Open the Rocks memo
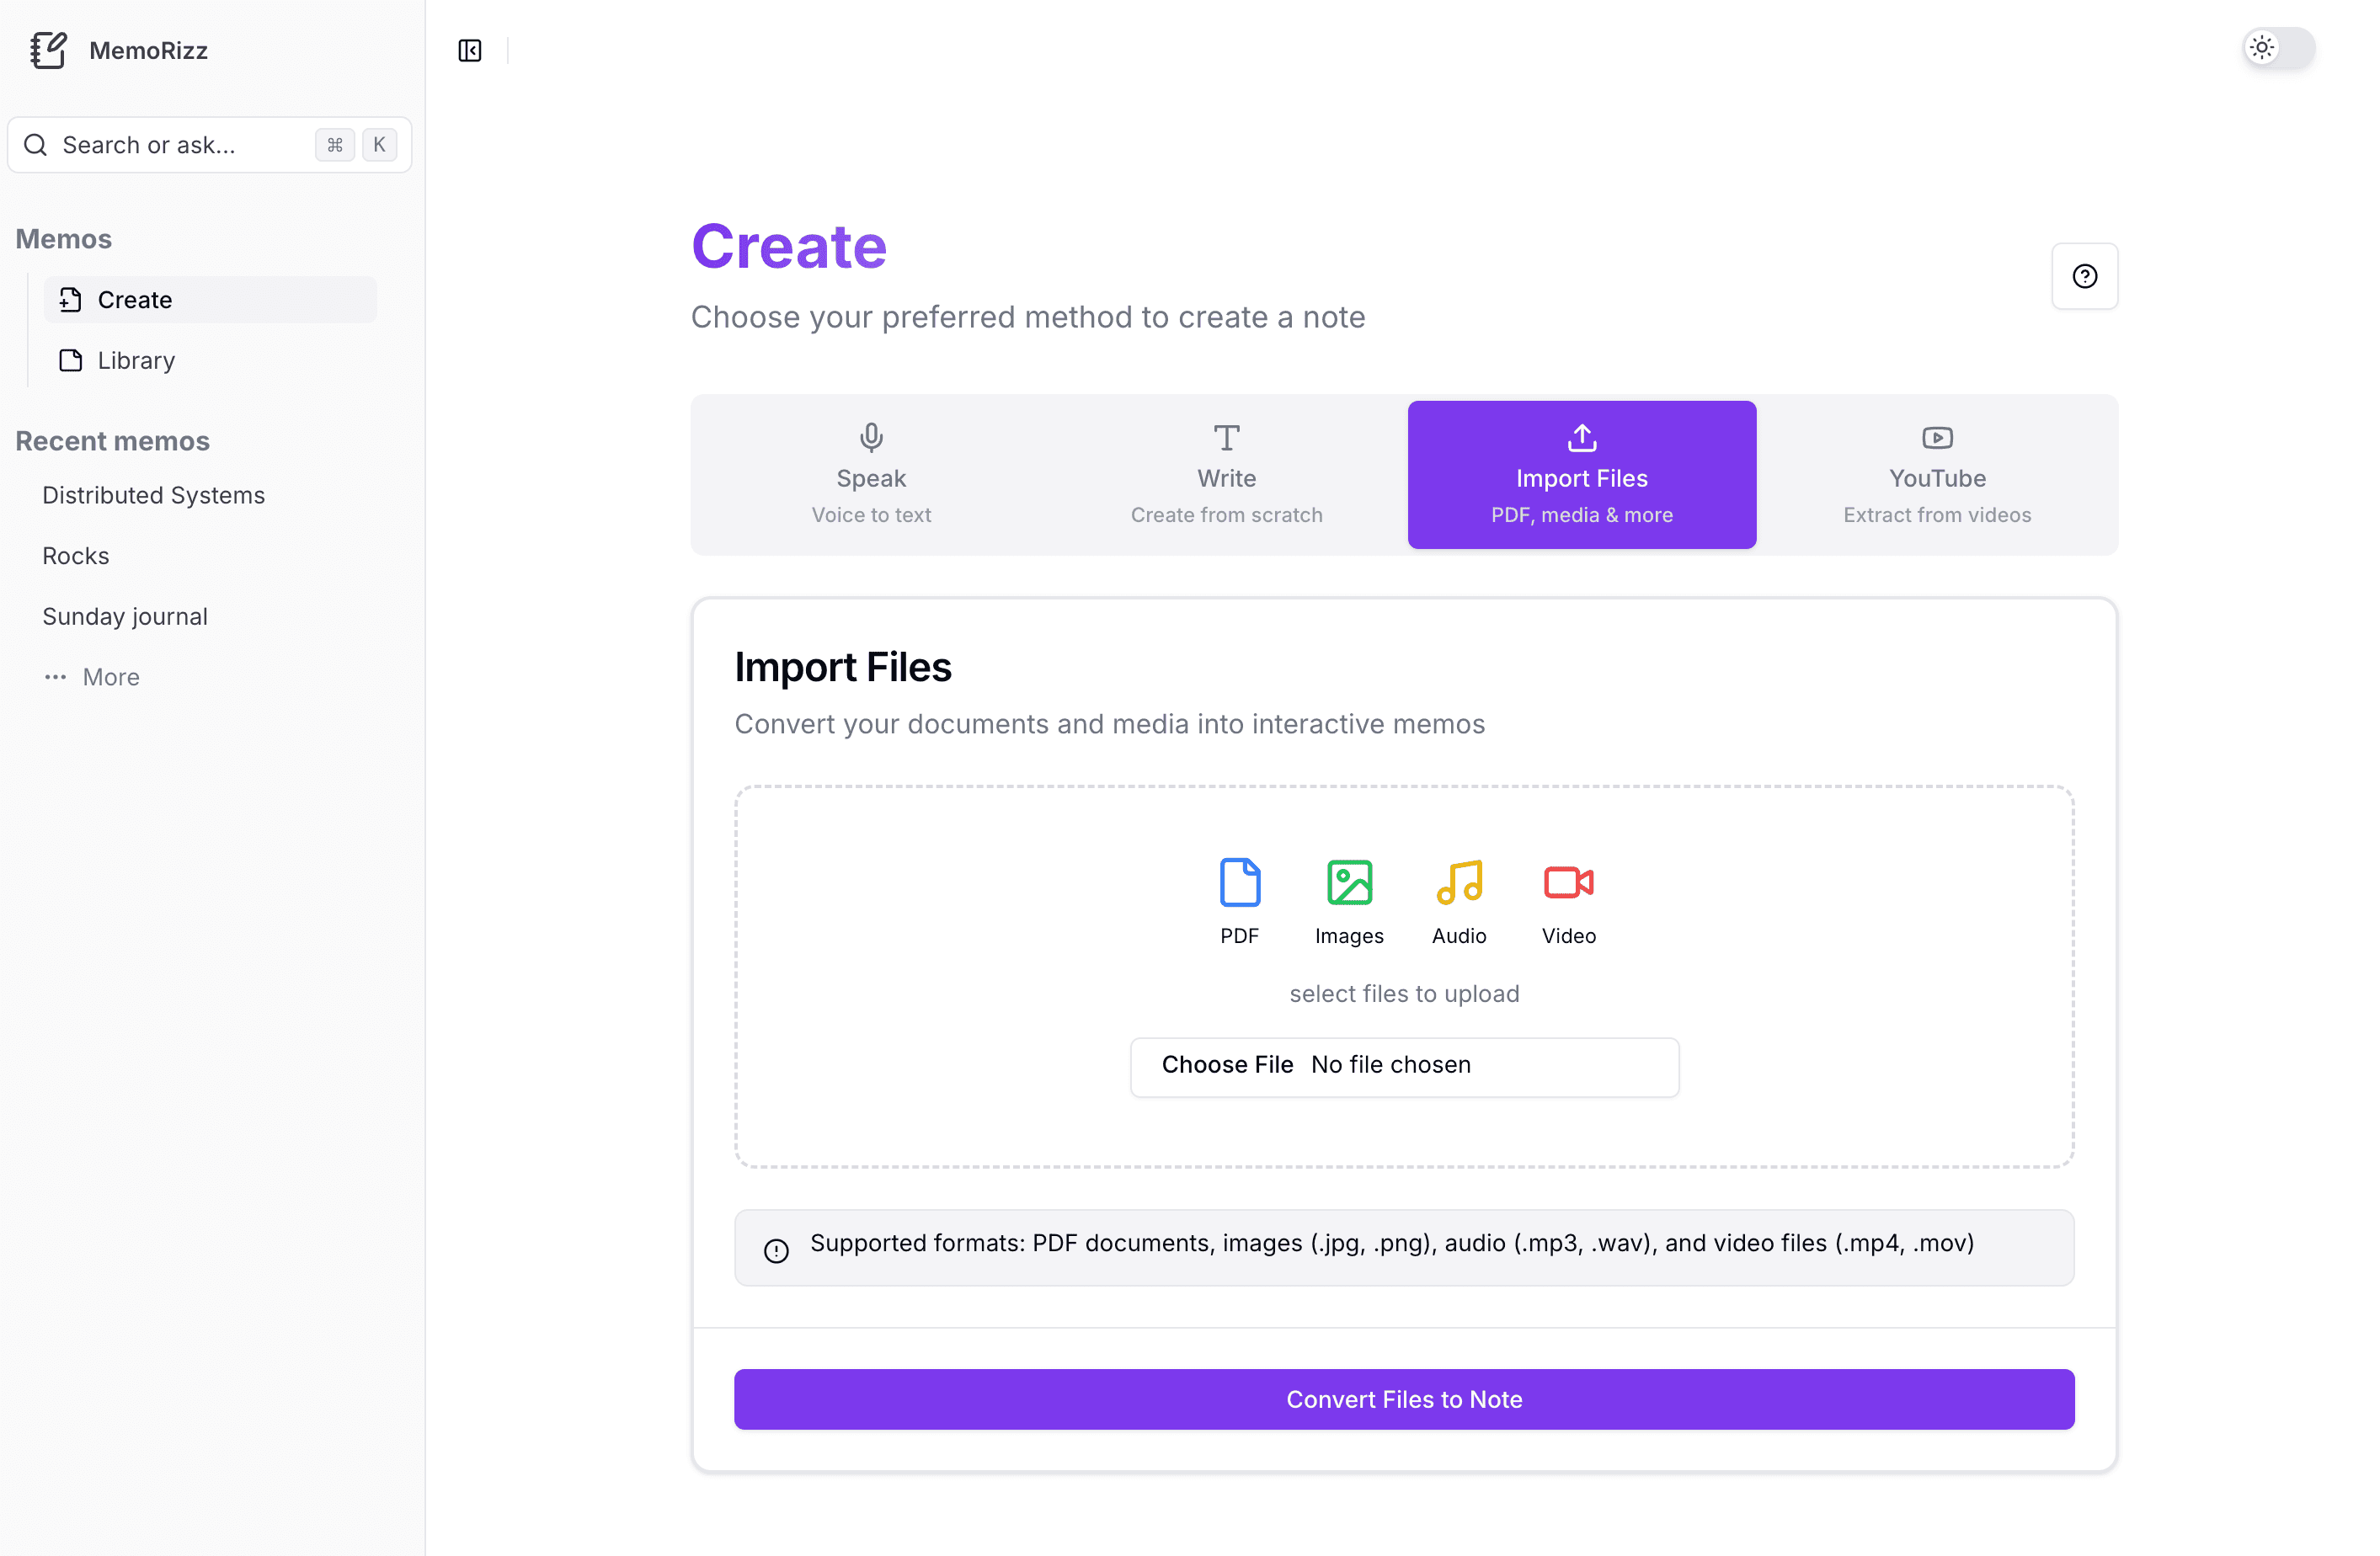The width and height of the screenshot is (2380, 1556). pyautogui.click(x=75, y=556)
